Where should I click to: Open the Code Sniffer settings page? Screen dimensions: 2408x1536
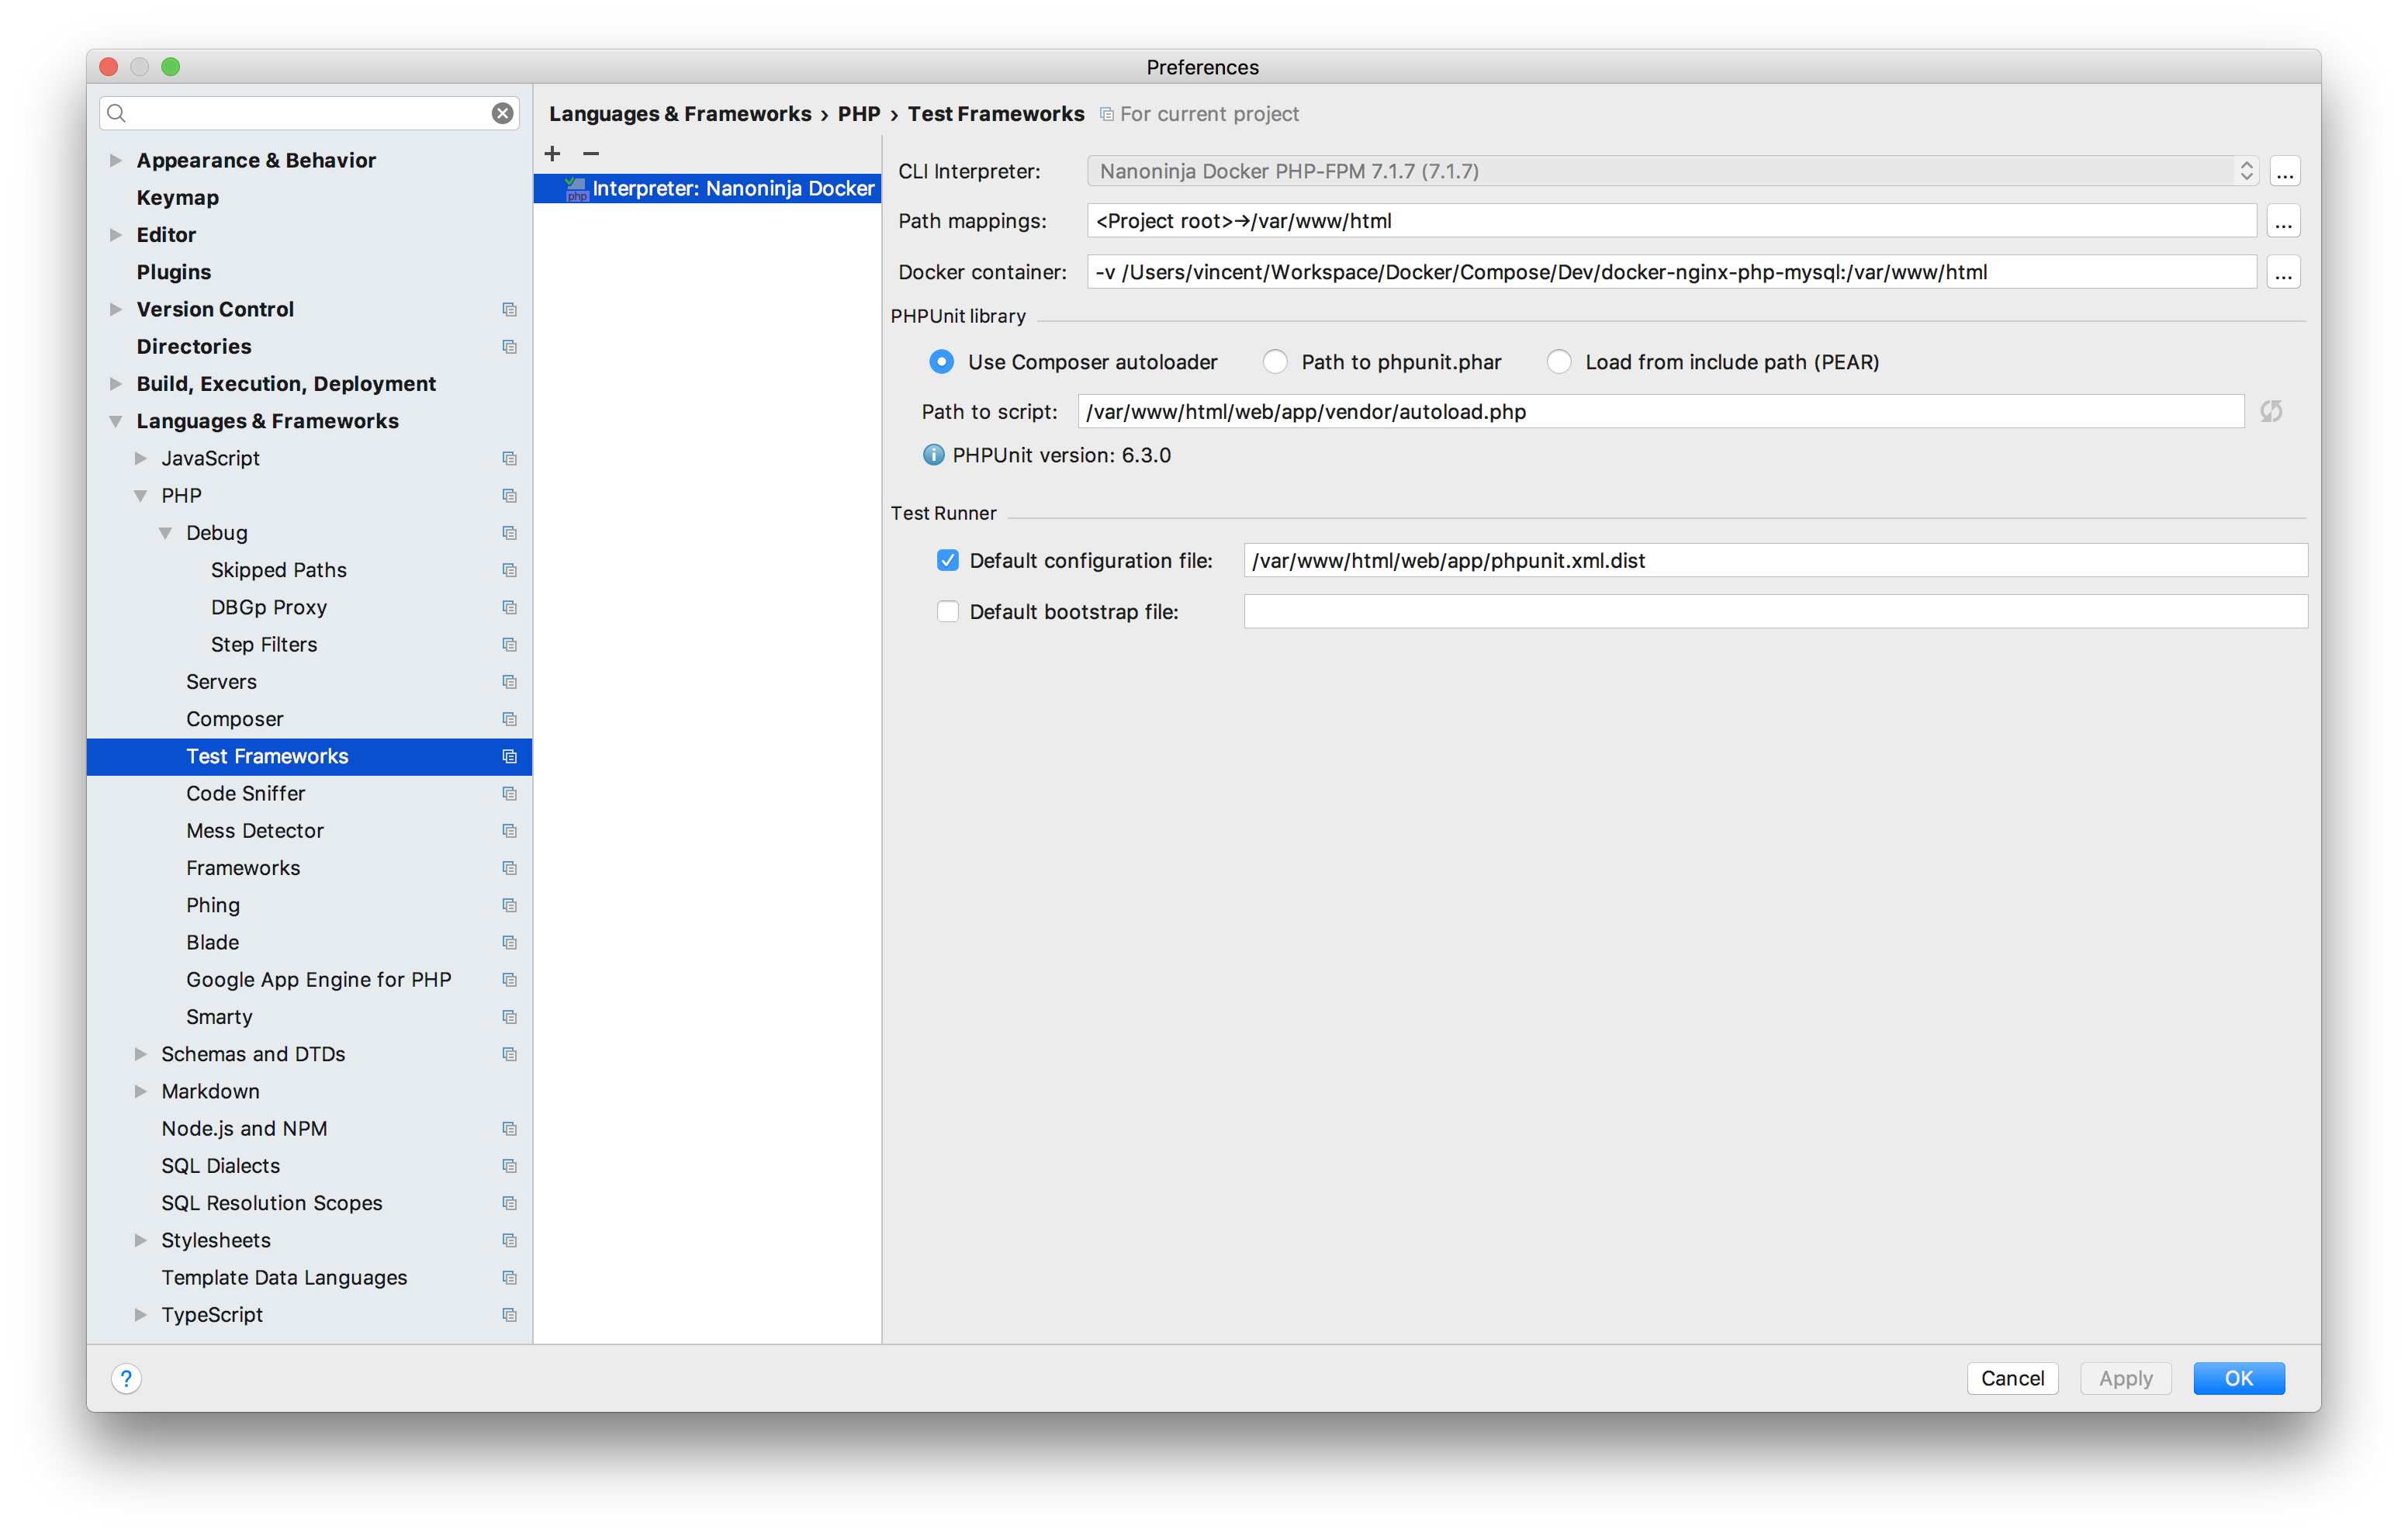[x=245, y=793]
